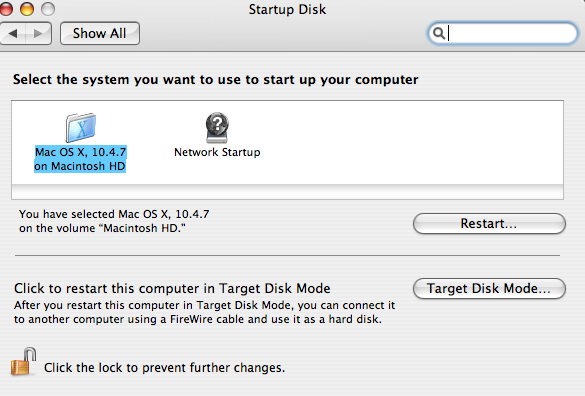Choose the Network Startup globe icon

[217, 128]
